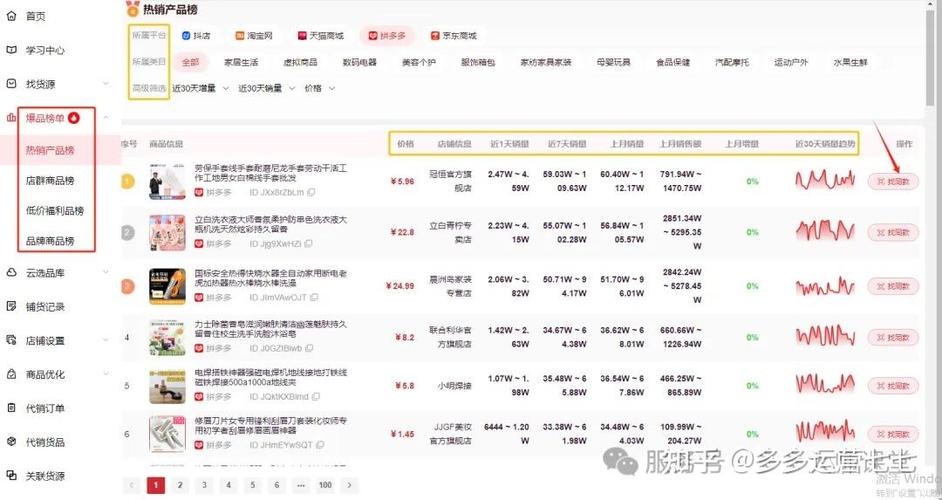
Task: Copy product ID JQktKXBlmd
Action: (316, 397)
